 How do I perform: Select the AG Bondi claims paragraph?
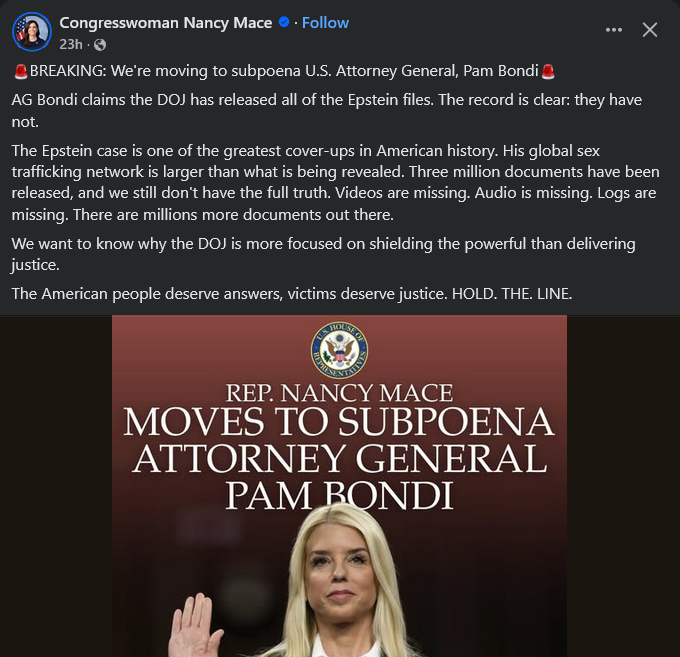327,111
